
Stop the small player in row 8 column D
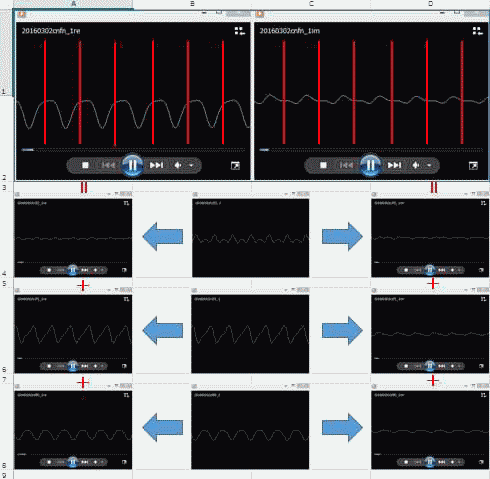406,462
